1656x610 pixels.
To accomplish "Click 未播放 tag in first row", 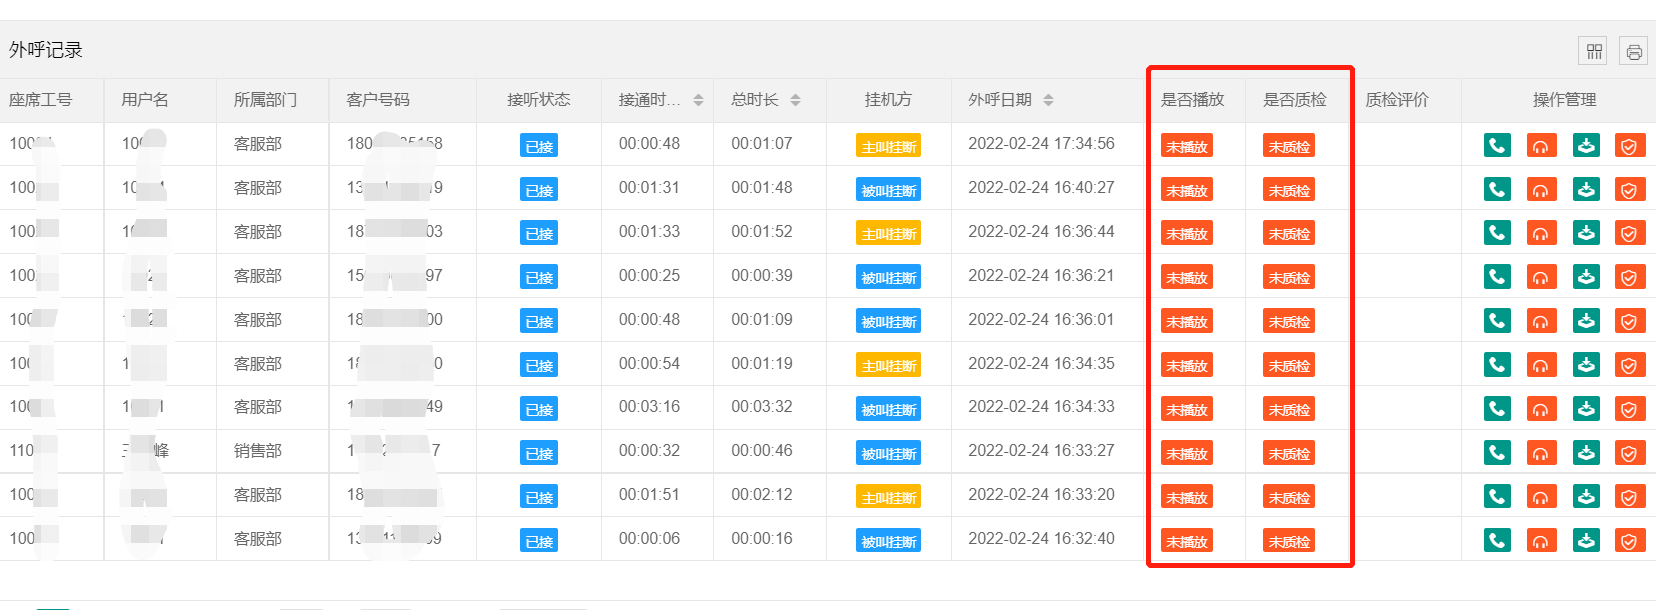I will tap(1187, 147).
